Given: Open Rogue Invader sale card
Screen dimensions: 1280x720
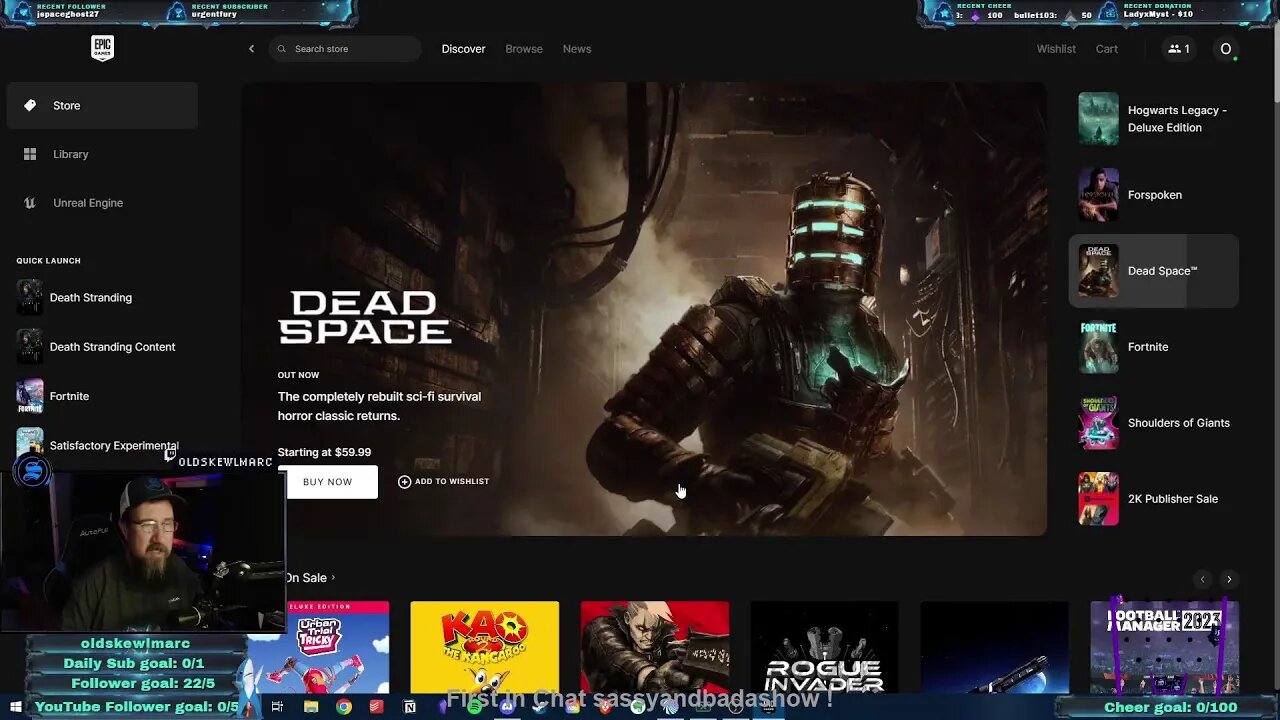Looking at the screenshot, I should pyautogui.click(x=825, y=647).
